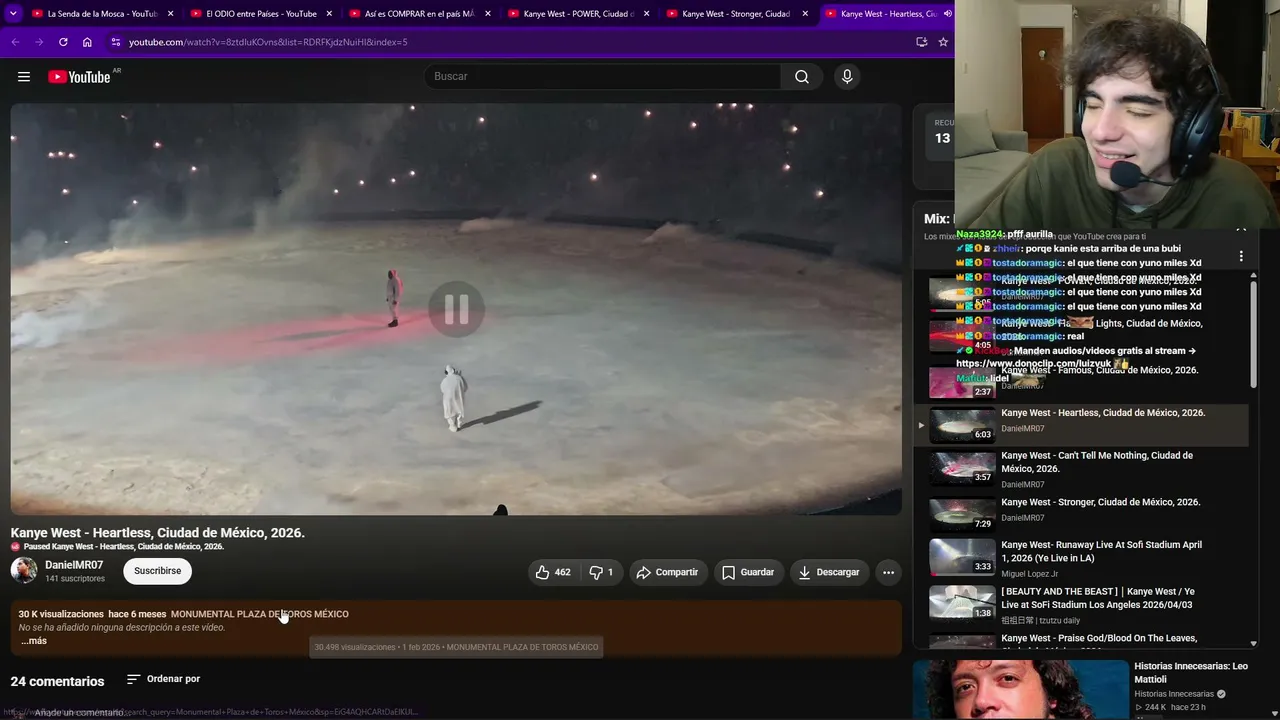Open the DanielMR07 channel name link

(x=74, y=565)
